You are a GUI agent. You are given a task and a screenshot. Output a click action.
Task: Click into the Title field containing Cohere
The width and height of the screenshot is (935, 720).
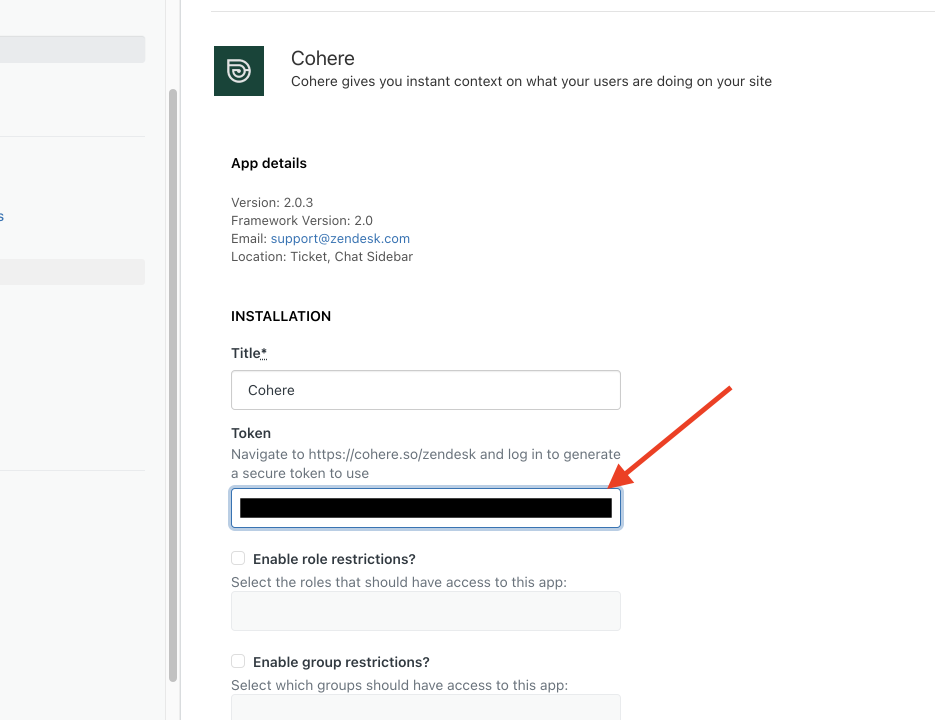[x=425, y=390]
